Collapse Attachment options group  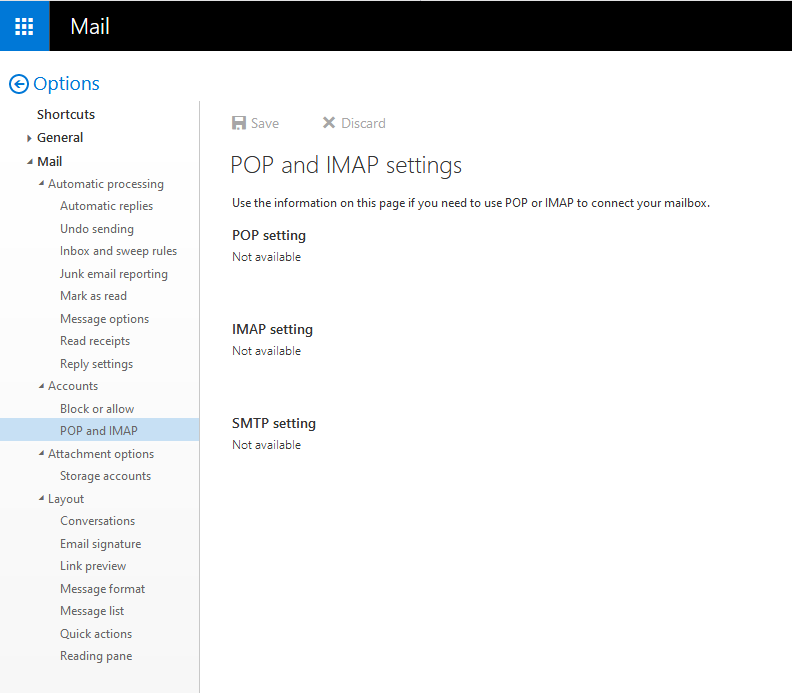[x=41, y=454]
